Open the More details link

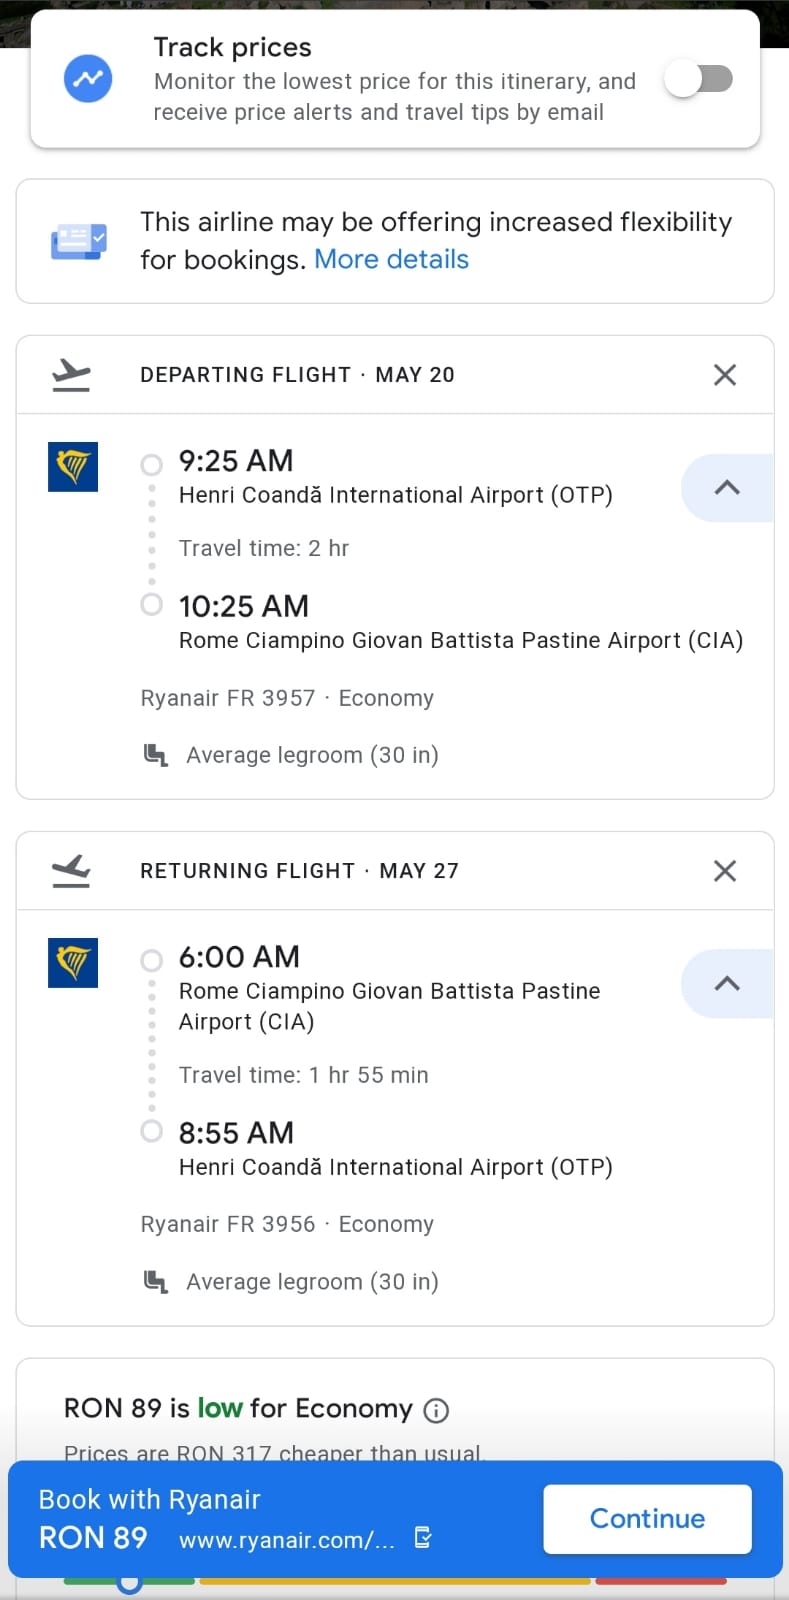click(391, 259)
